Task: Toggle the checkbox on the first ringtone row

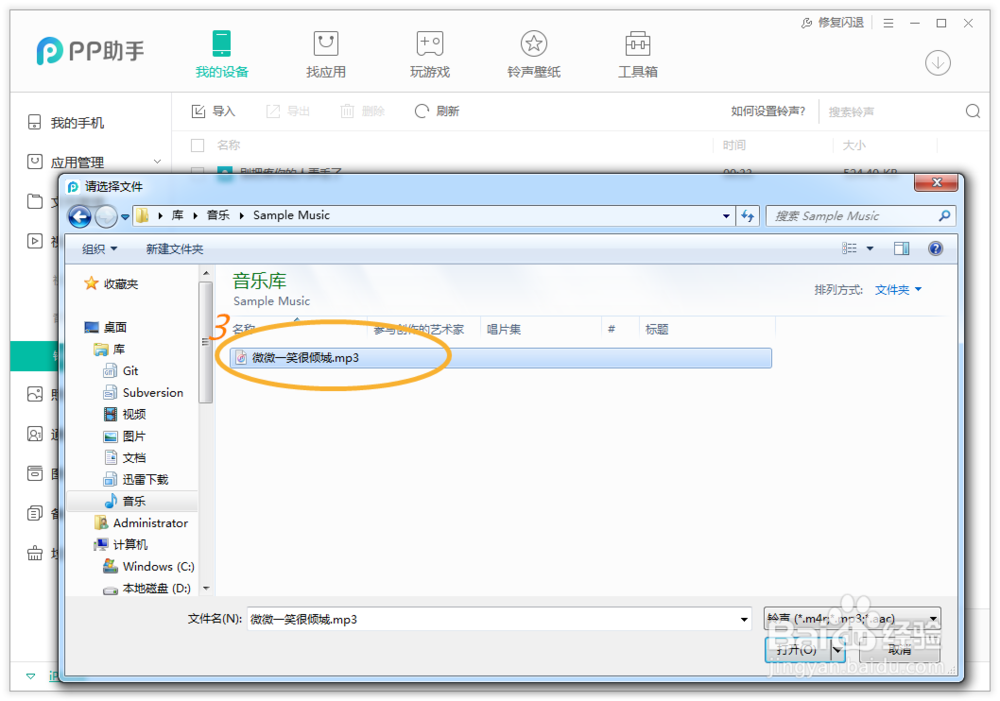Action: pos(196,172)
